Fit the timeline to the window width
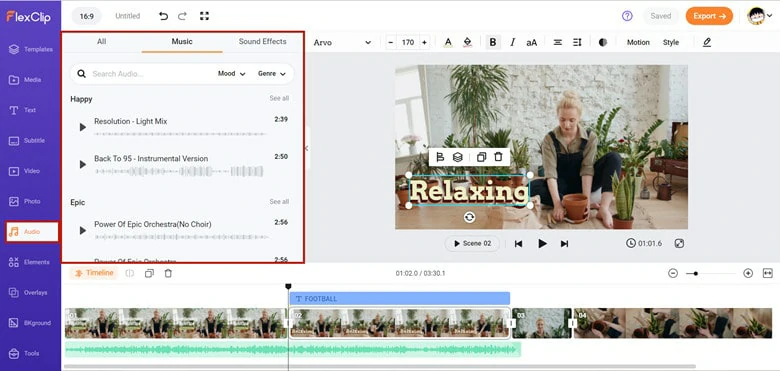 768,273
